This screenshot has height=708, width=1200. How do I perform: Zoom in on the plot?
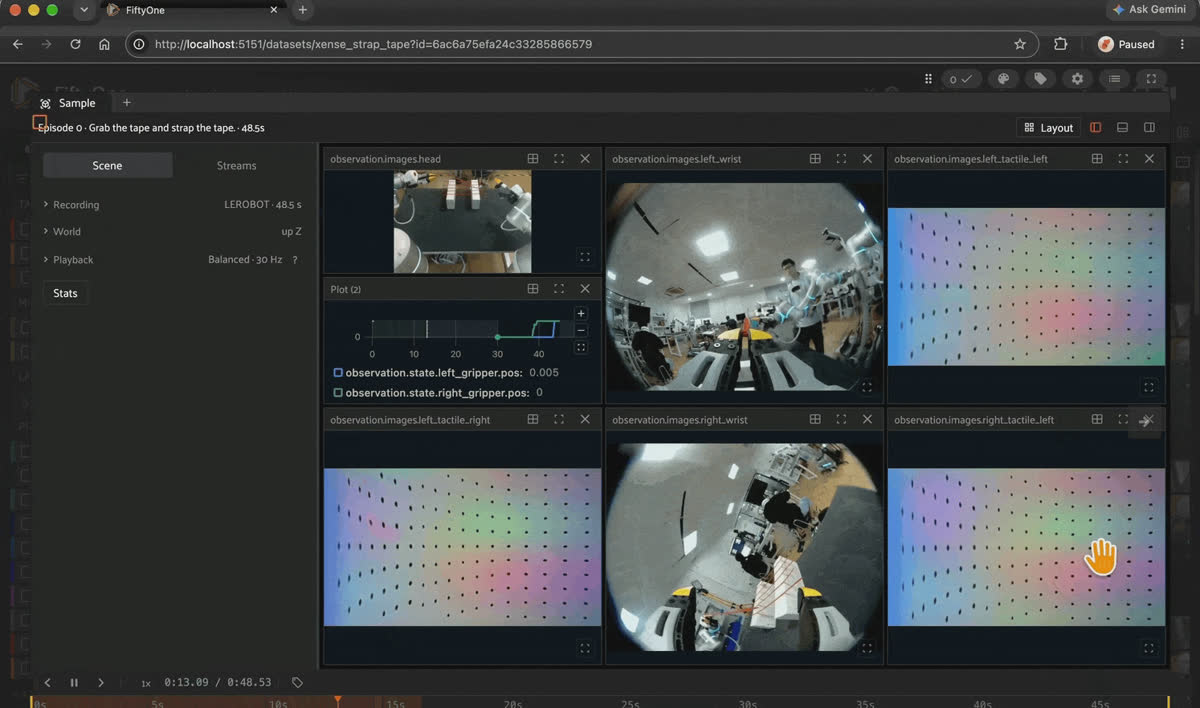click(x=581, y=314)
